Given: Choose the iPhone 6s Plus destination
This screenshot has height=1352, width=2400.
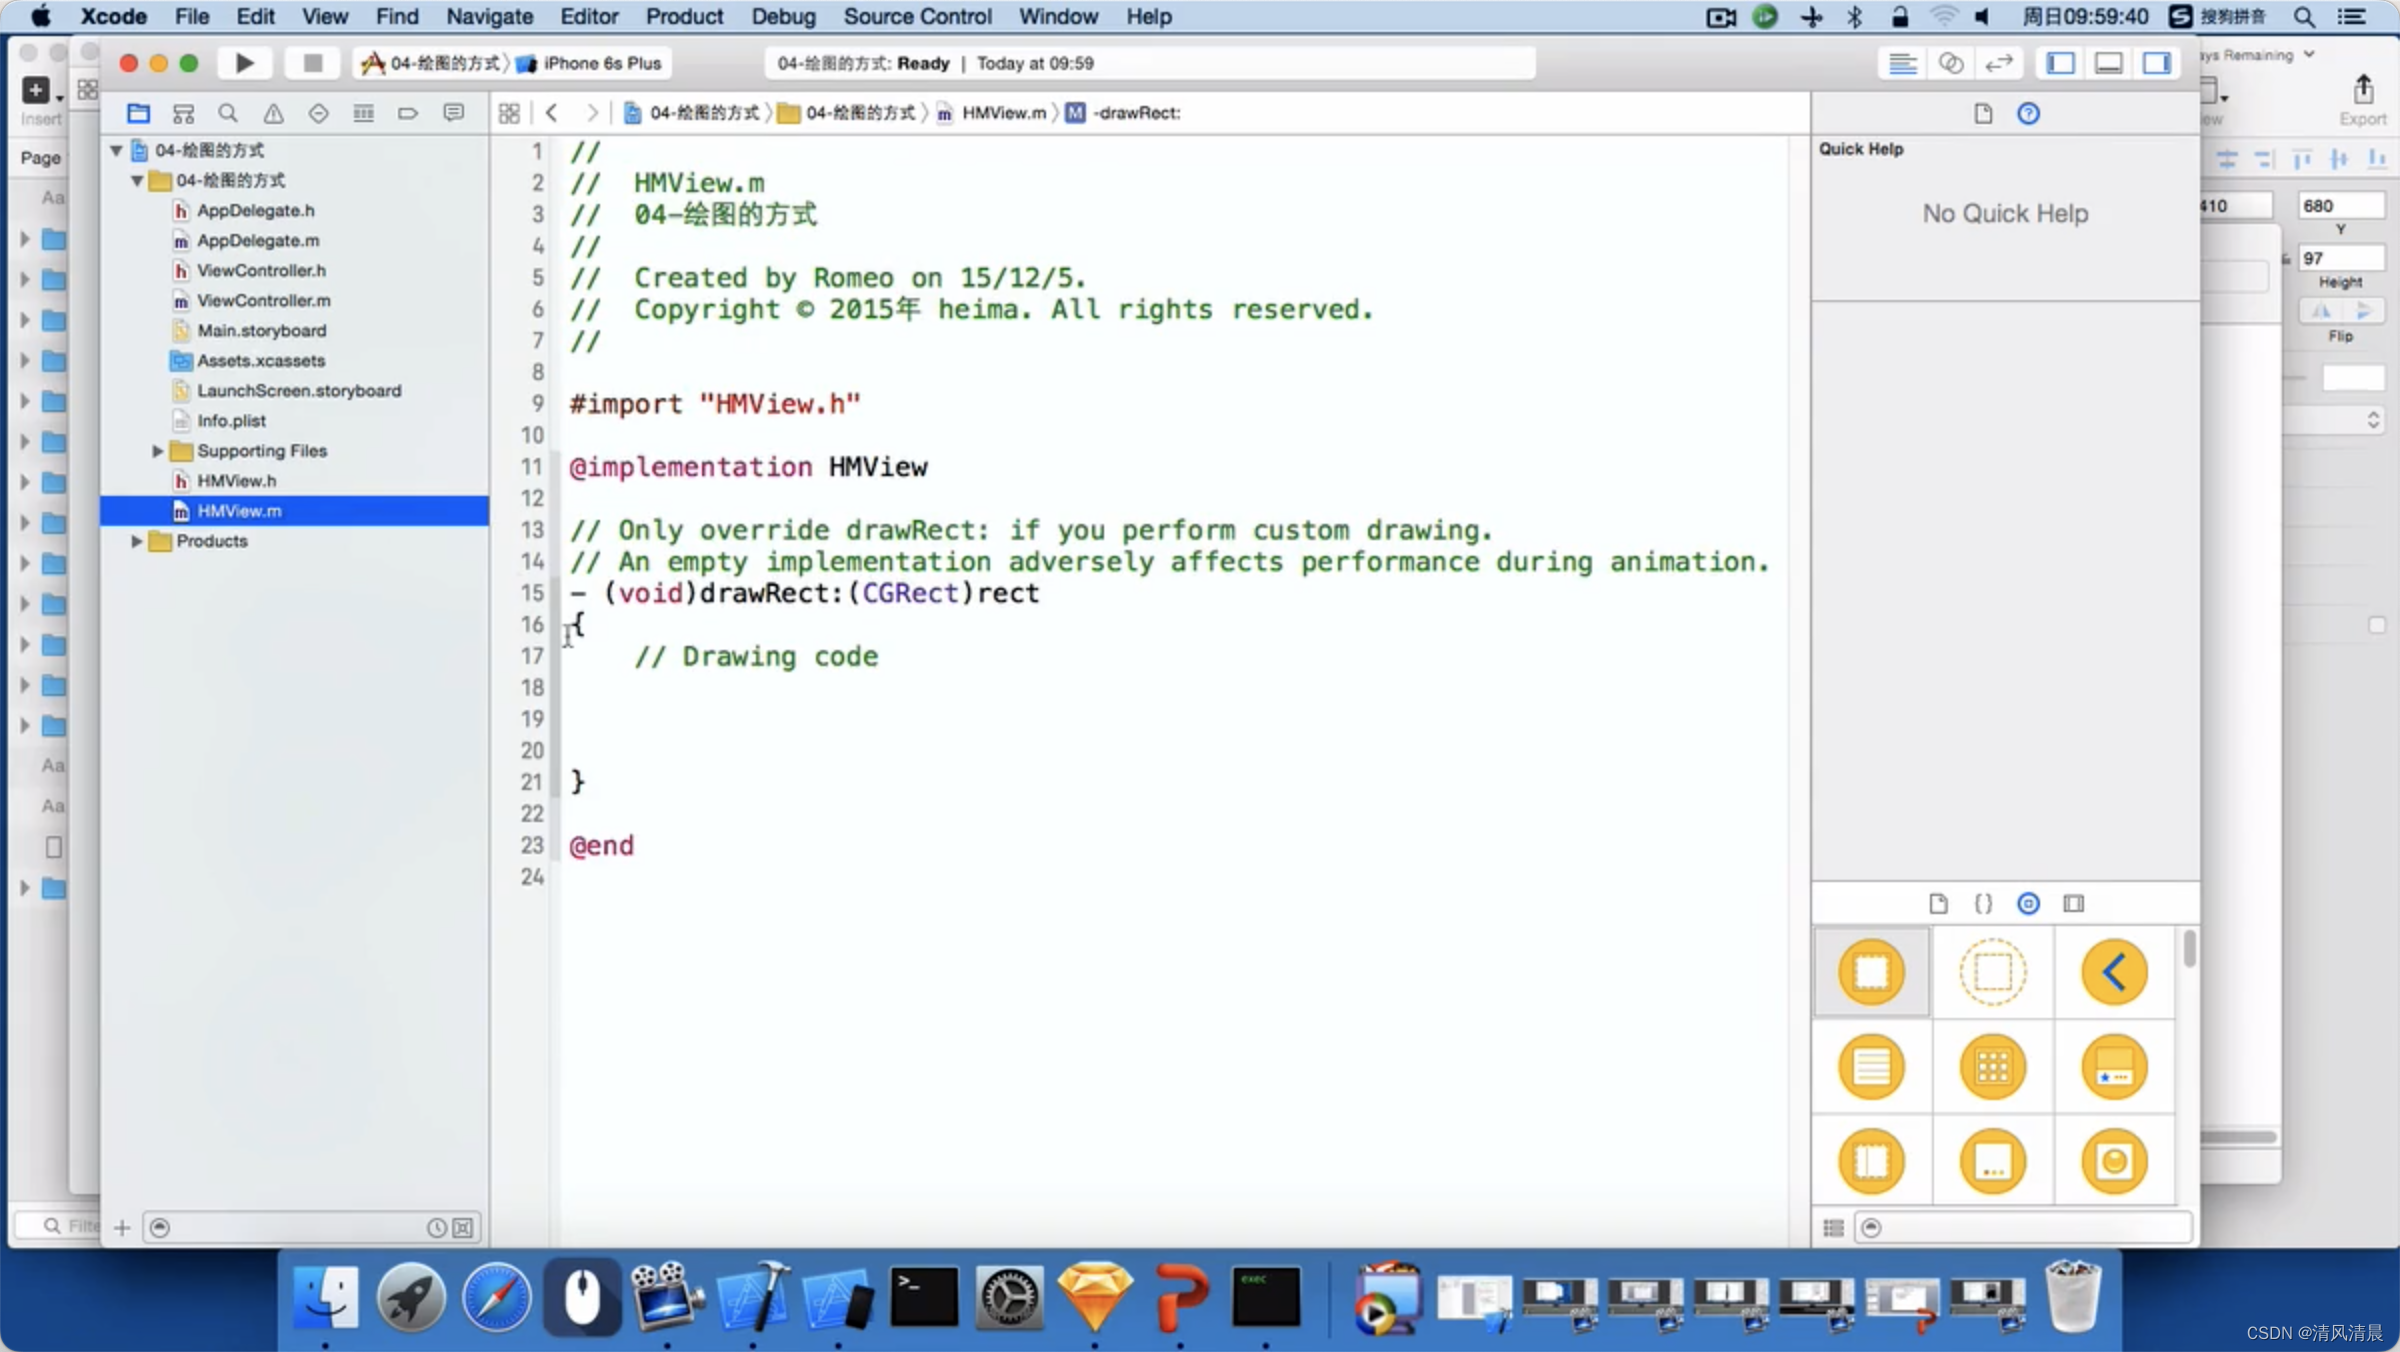Looking at the screenshot, I should pyautogui.click(x=589, y=63).
